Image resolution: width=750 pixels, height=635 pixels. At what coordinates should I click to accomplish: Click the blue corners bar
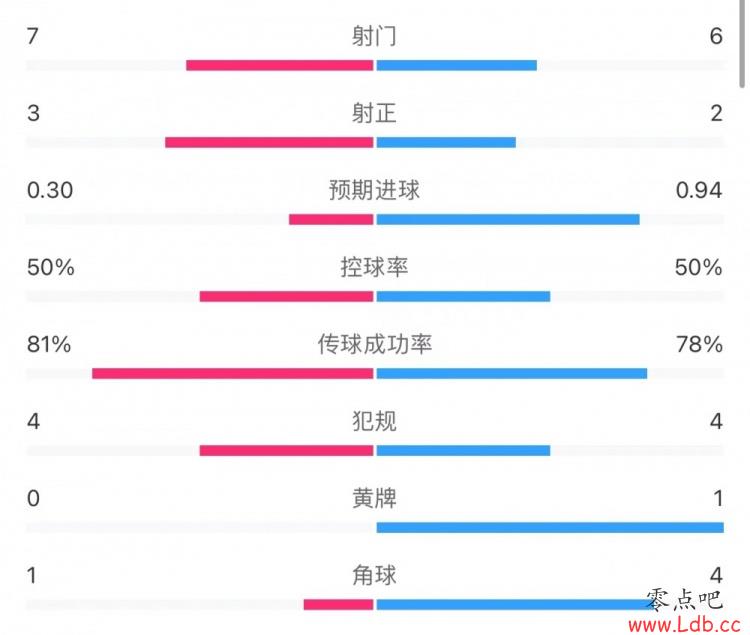point(515,604)
